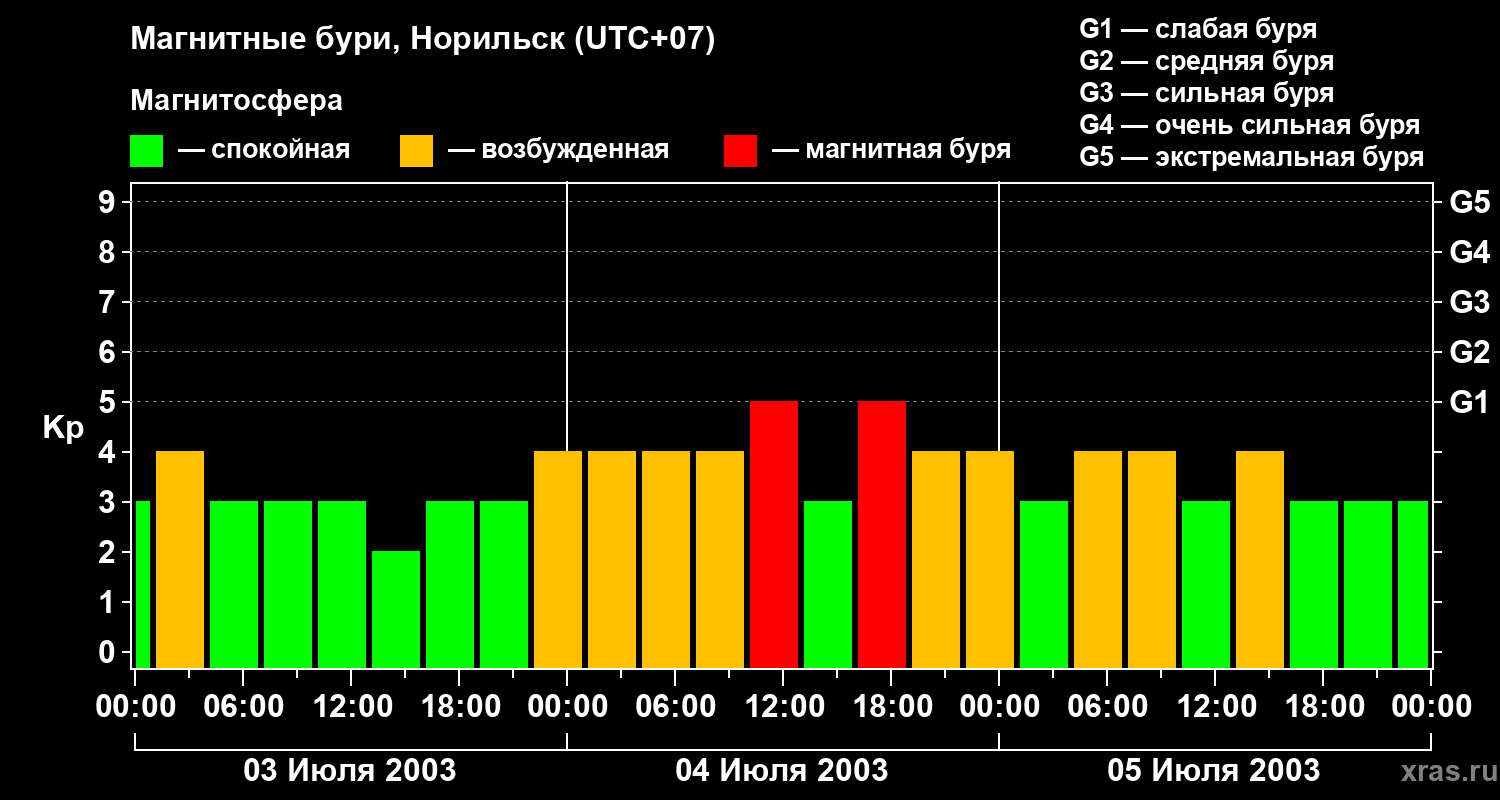
Task: Click the 05 Июля 2003 date label
Action: (1214, 771)
